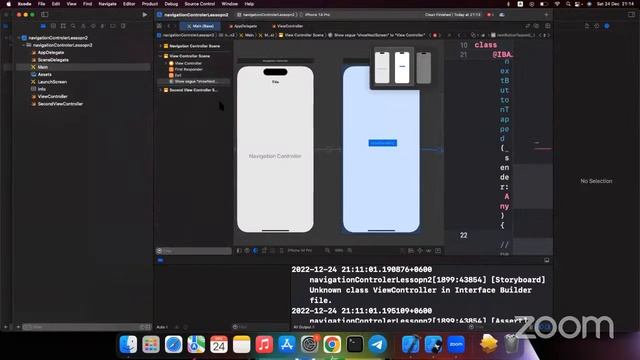Collapse the navigationControlerLessopn2 project root
Screen dimensions: 640x360
pyautogui.click(x=19, y=38)
